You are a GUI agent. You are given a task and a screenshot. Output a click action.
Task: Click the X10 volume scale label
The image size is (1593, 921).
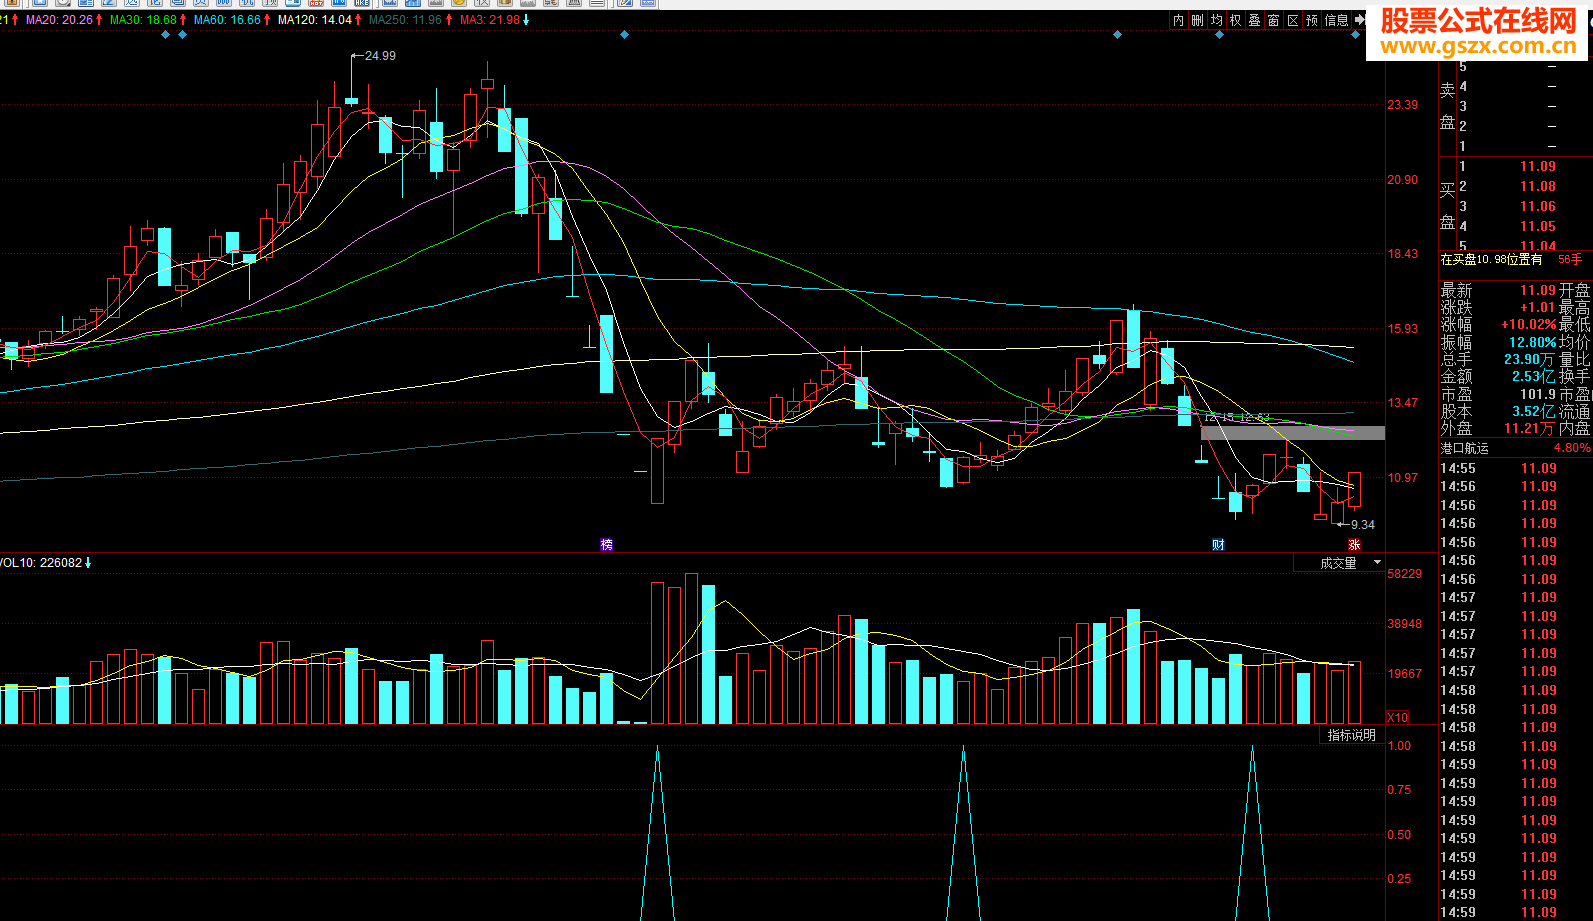(x=1397, y=717)
